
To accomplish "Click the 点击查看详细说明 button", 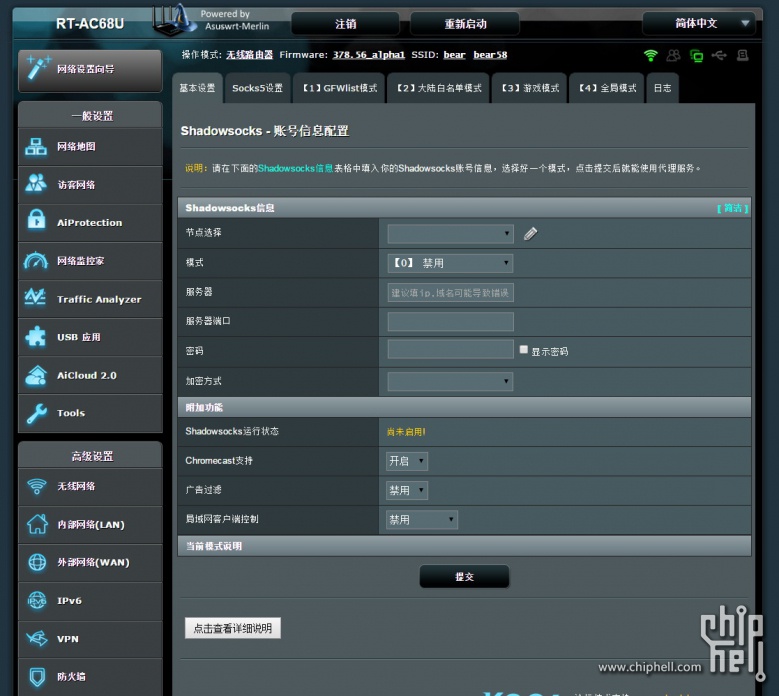I will tap(233, 628).
